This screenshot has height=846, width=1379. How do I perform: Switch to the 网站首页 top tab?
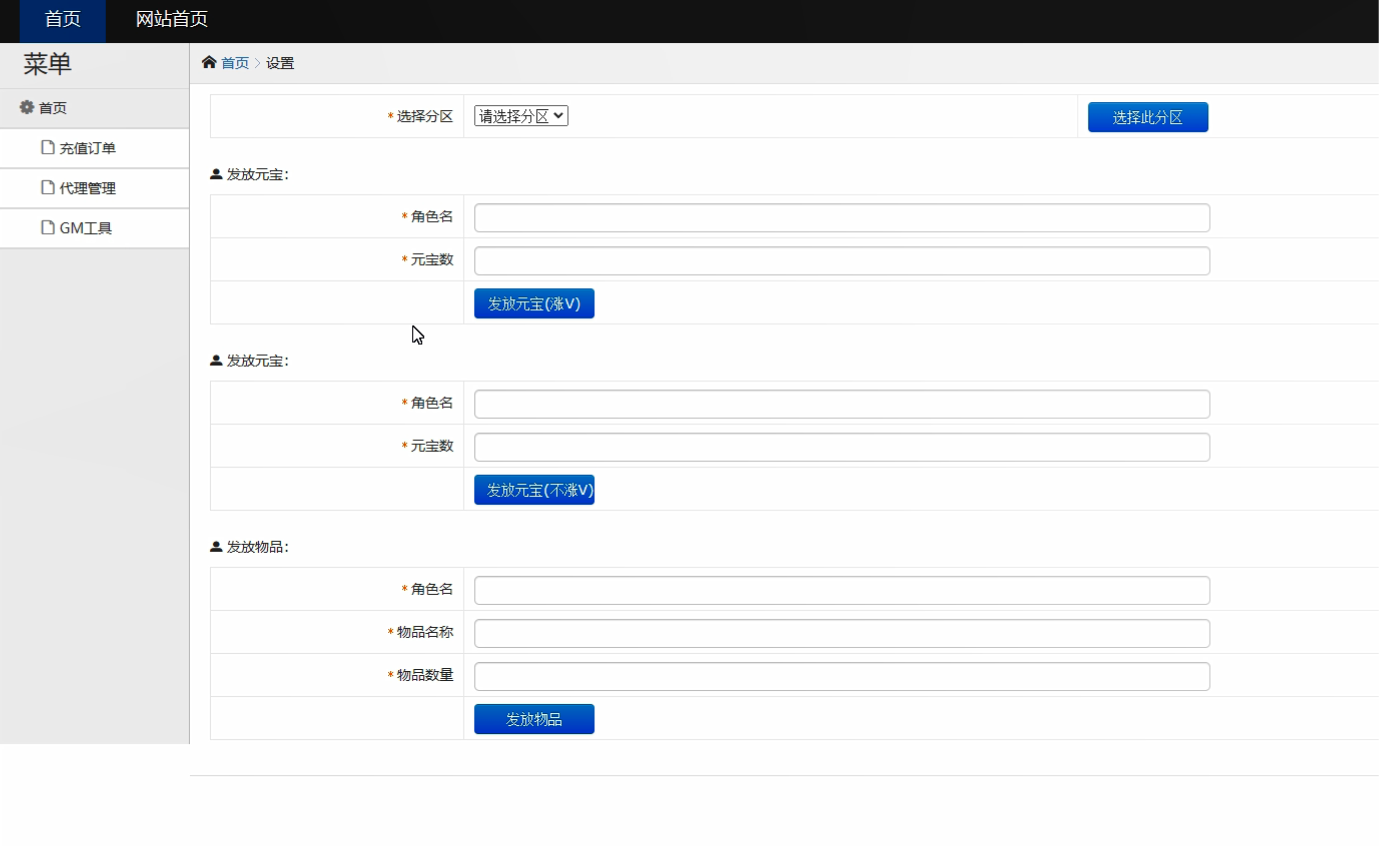pos(172,20)
